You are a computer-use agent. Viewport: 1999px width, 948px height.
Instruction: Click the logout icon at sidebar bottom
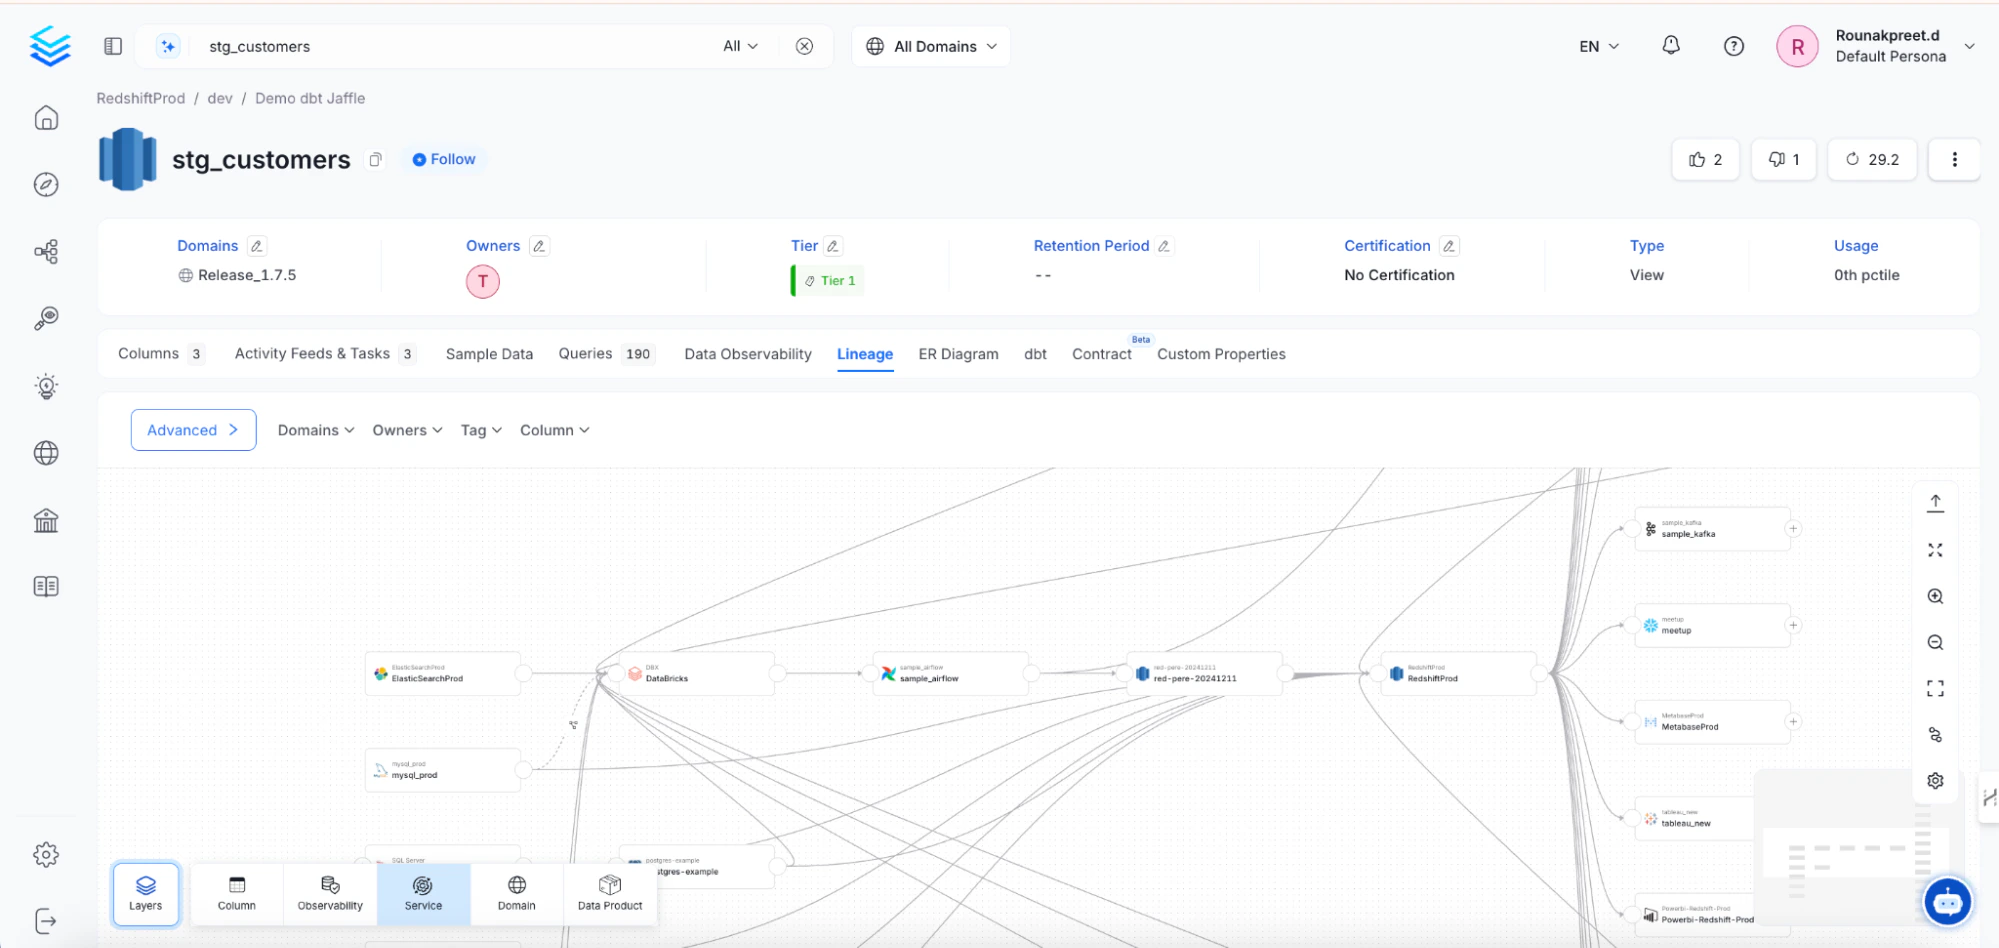pyautogui.click(x=46, y=921)
